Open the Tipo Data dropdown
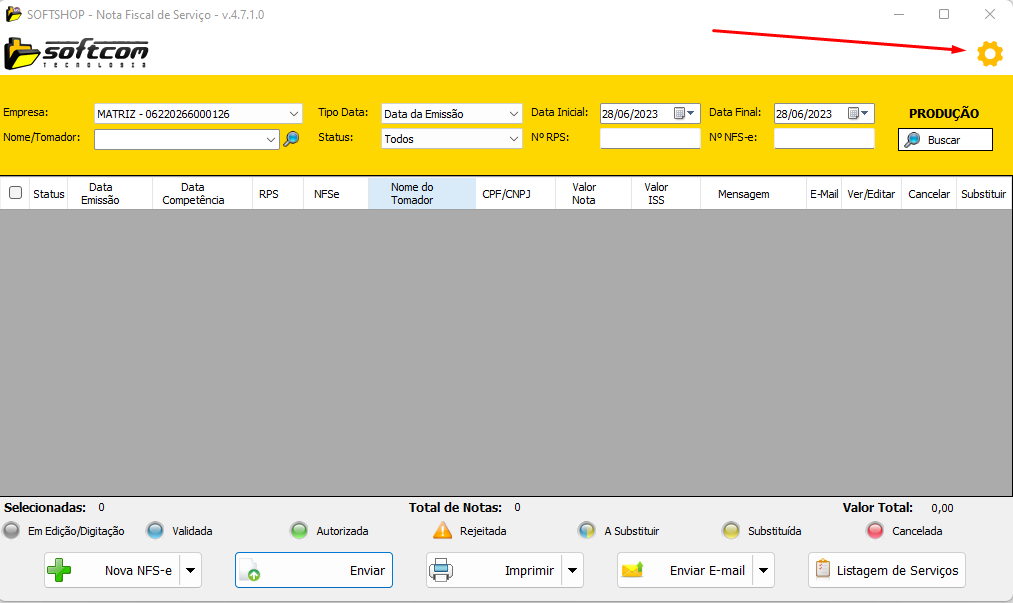This screenshot has height=603, width=1013. [x=514, y=114]
